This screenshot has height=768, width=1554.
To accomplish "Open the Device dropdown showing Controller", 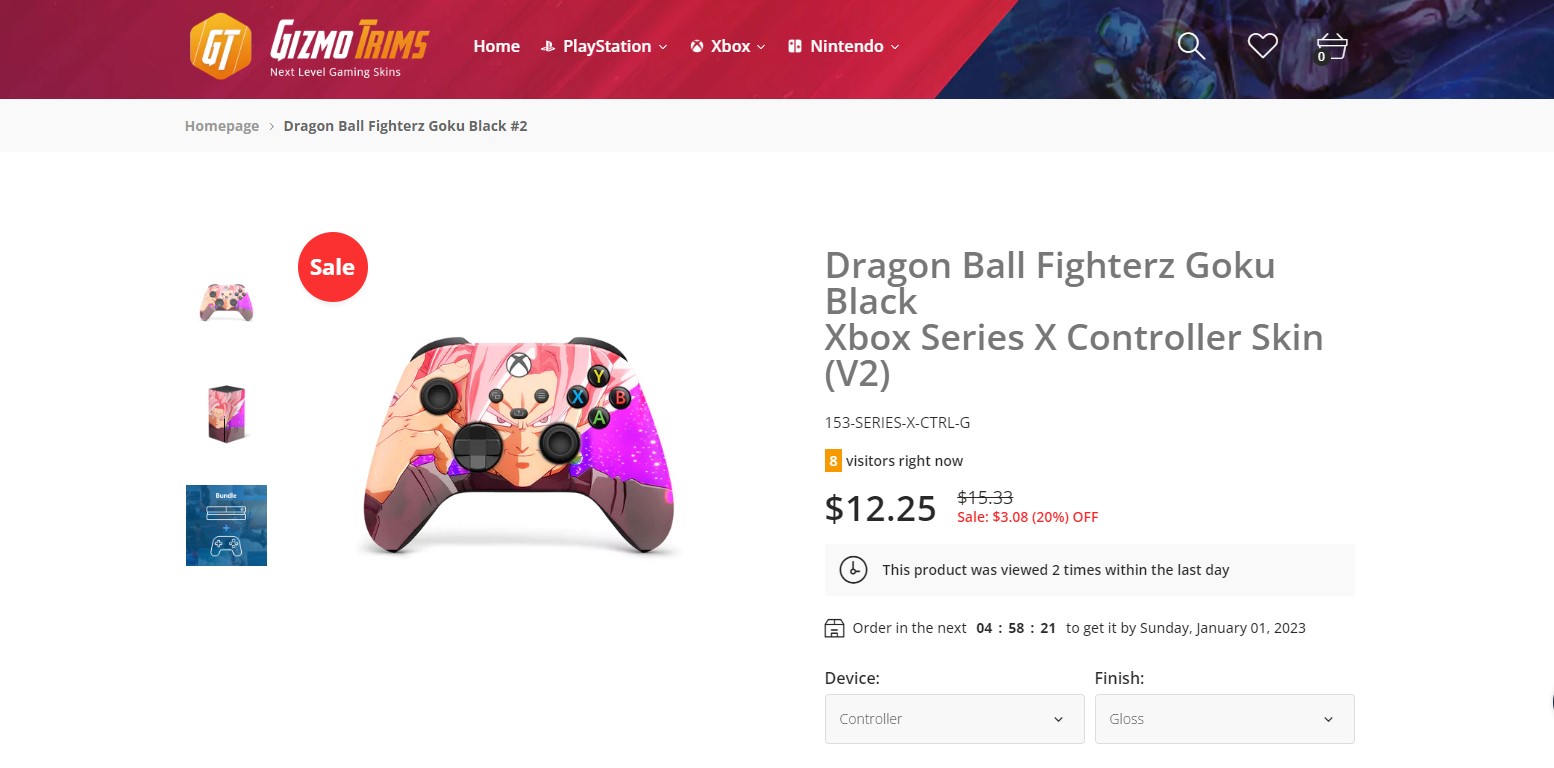I will (x=954, y=719).
